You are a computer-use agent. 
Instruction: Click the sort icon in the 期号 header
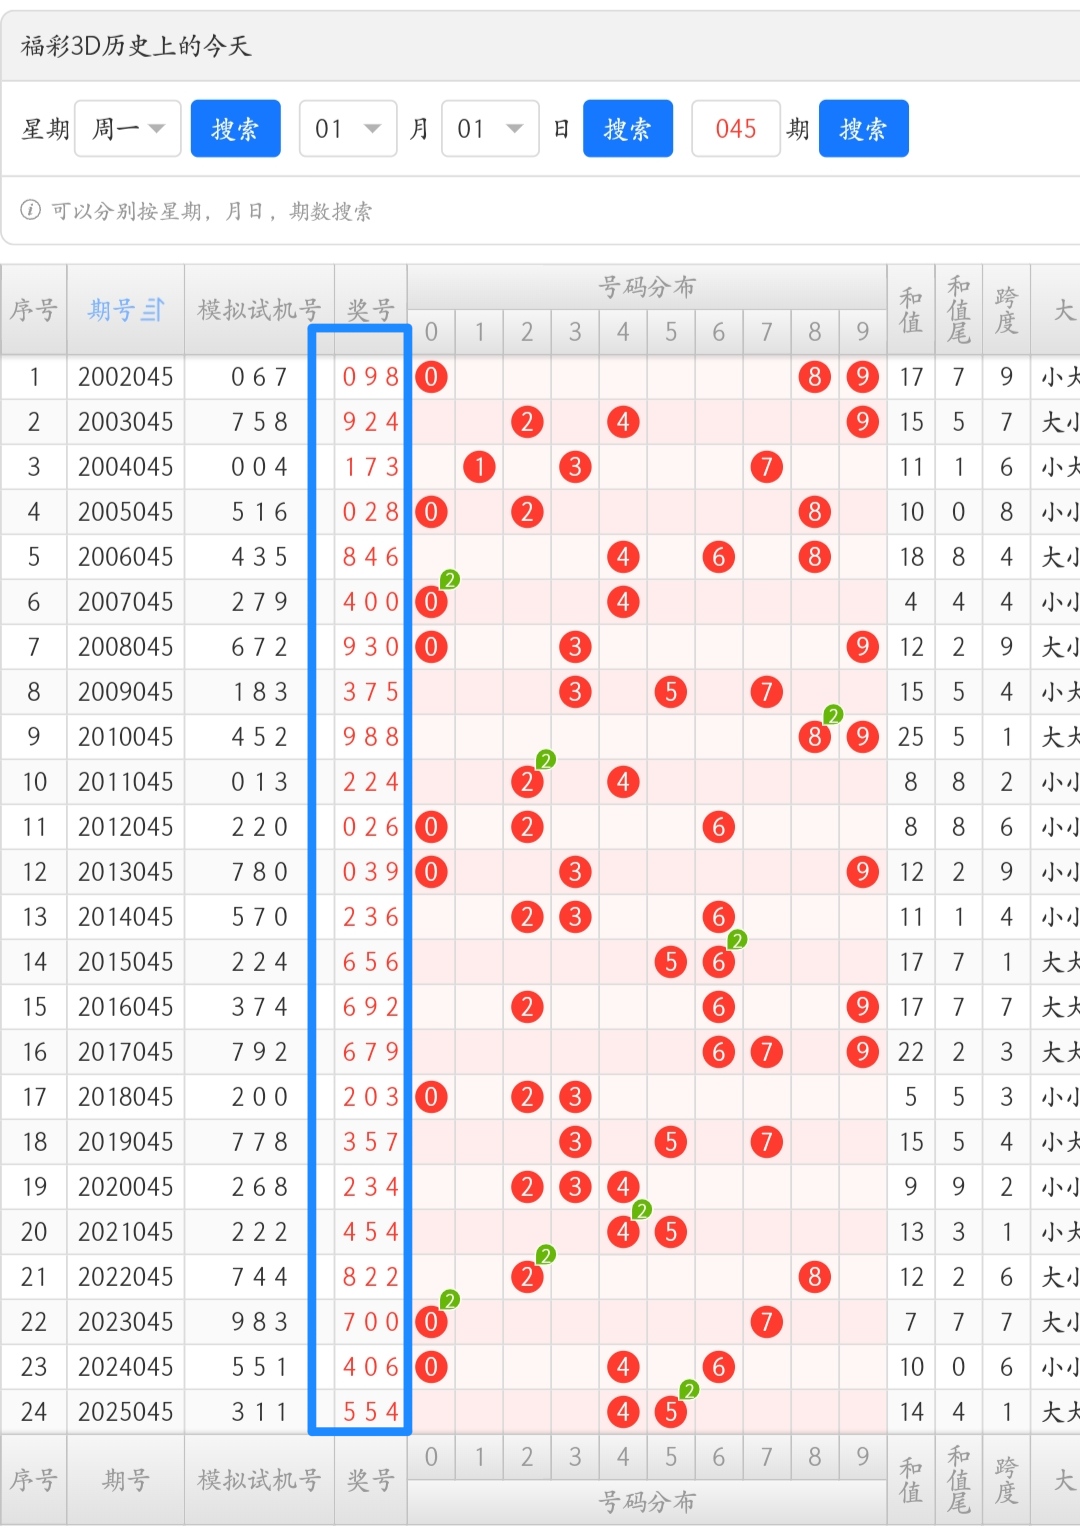153,310
